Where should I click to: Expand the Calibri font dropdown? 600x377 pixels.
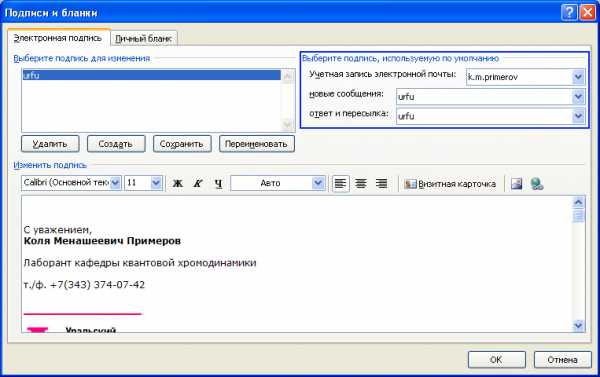tap(115, 183)
